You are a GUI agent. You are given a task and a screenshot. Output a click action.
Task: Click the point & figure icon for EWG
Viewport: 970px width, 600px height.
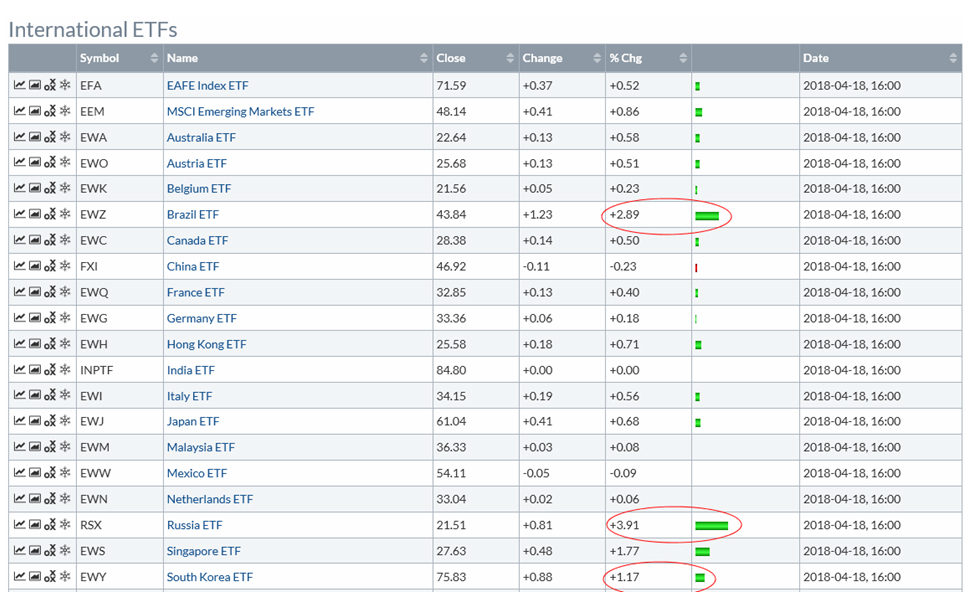point(50,319)
